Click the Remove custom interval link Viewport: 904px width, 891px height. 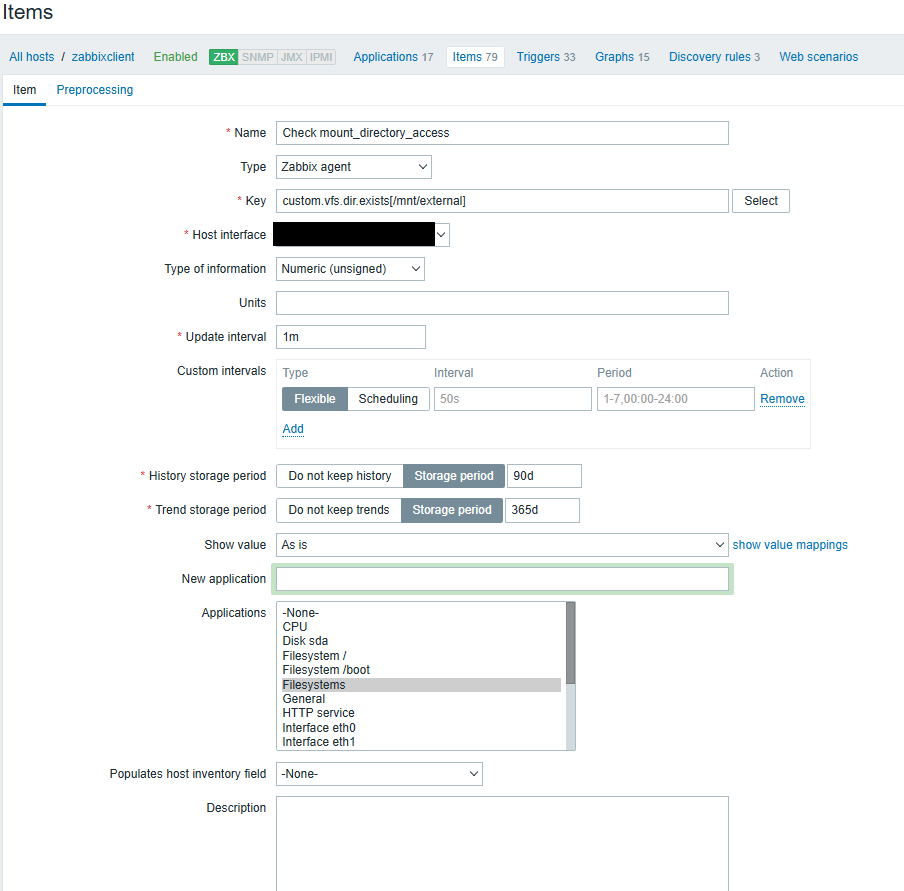[782, 399]
